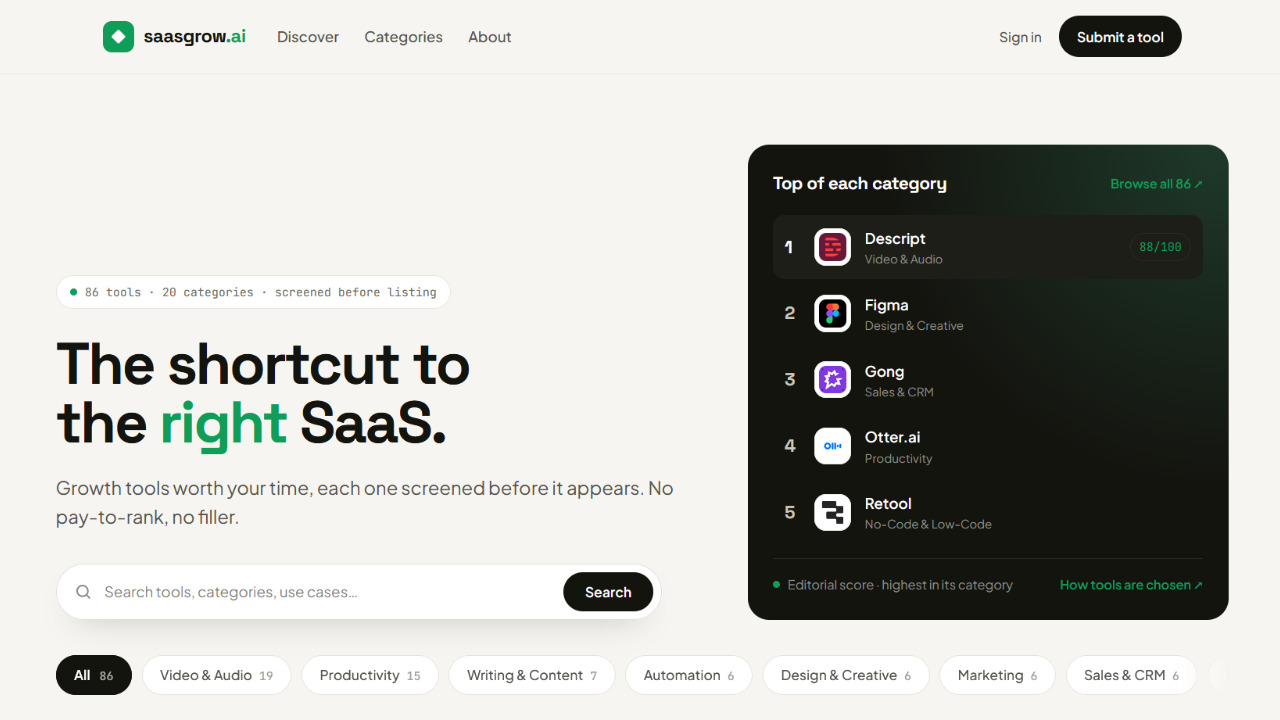
Task: Open the About nav item
Action: pos(490,37)
